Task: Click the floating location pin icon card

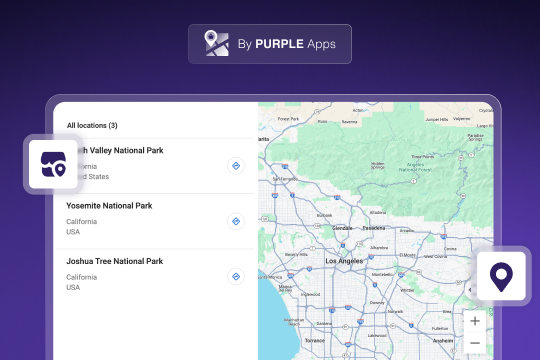Action: pyautogui.click(x=501, y=276)
